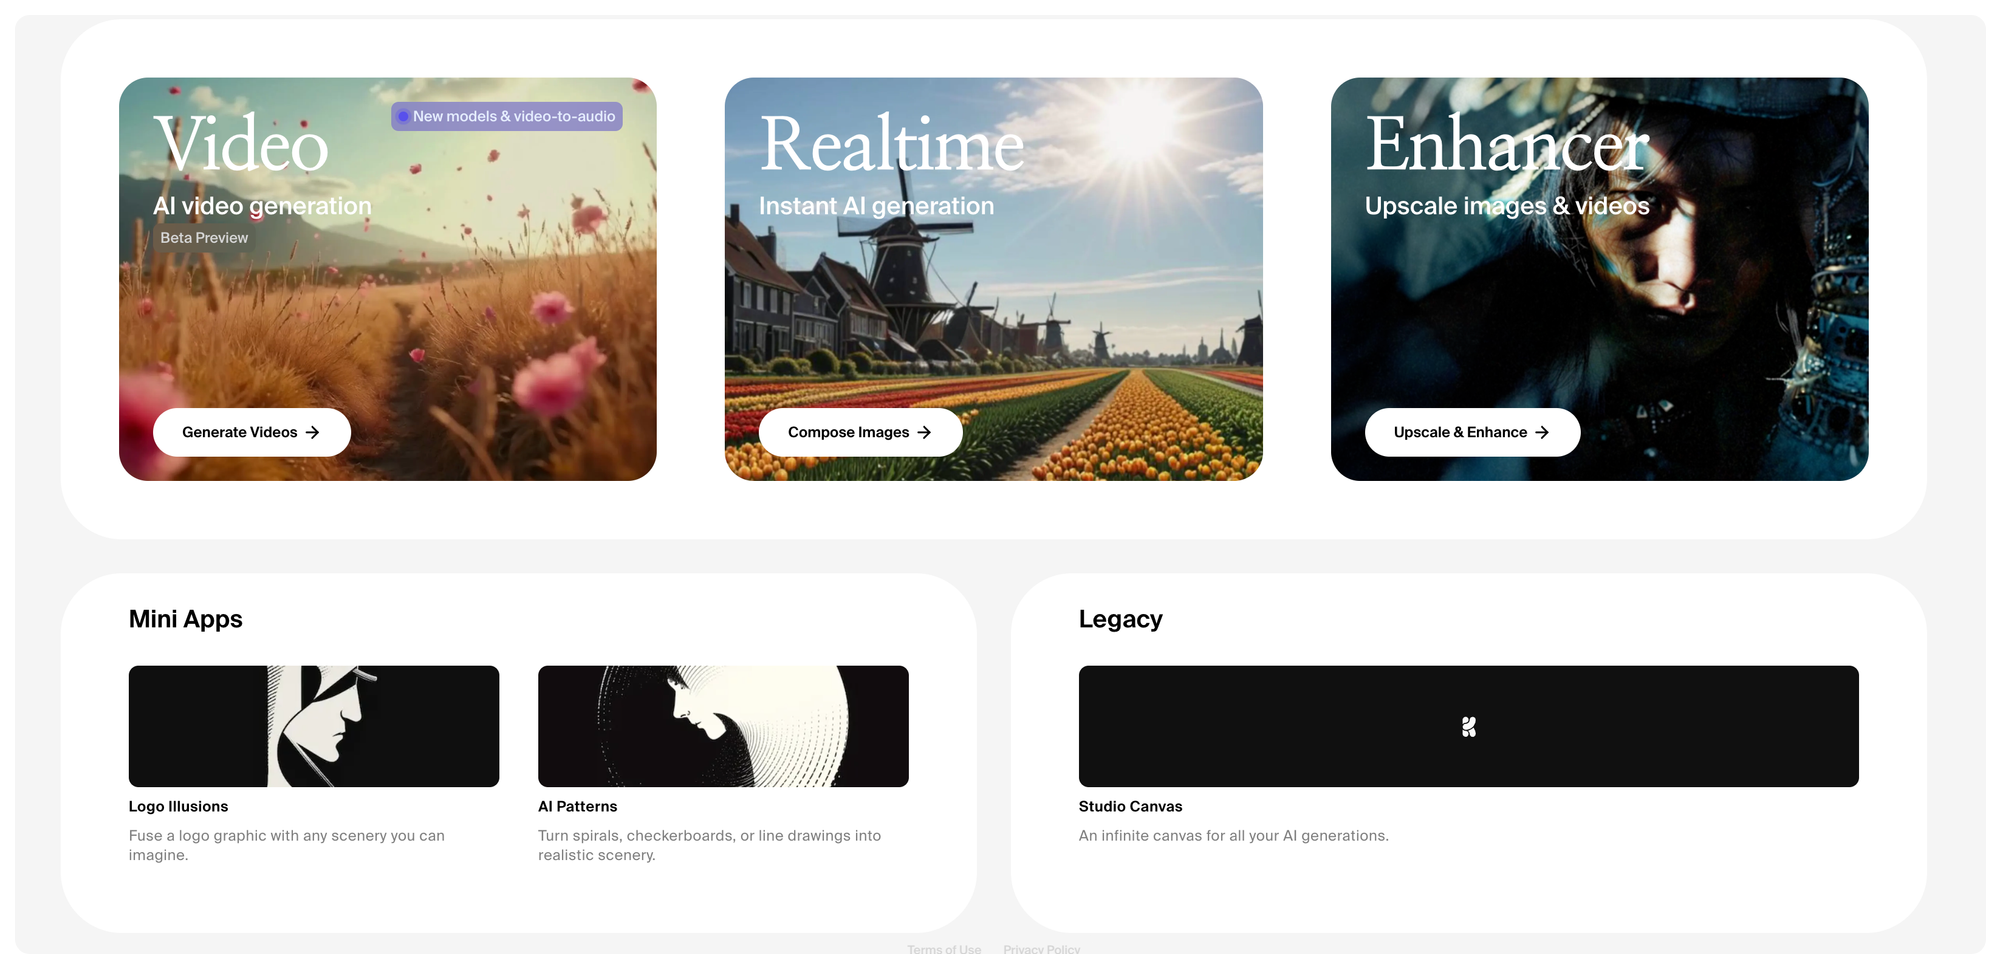Click the Upscale & Enhance button
This screenshot has height=968, width=2000.
click(x=1472, y=432)
